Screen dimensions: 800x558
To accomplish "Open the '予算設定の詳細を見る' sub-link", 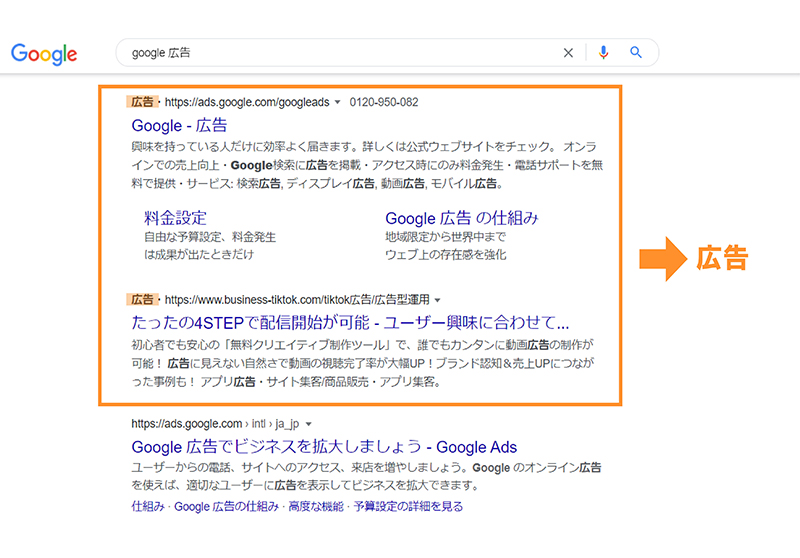I will click(x=408, y=506).
